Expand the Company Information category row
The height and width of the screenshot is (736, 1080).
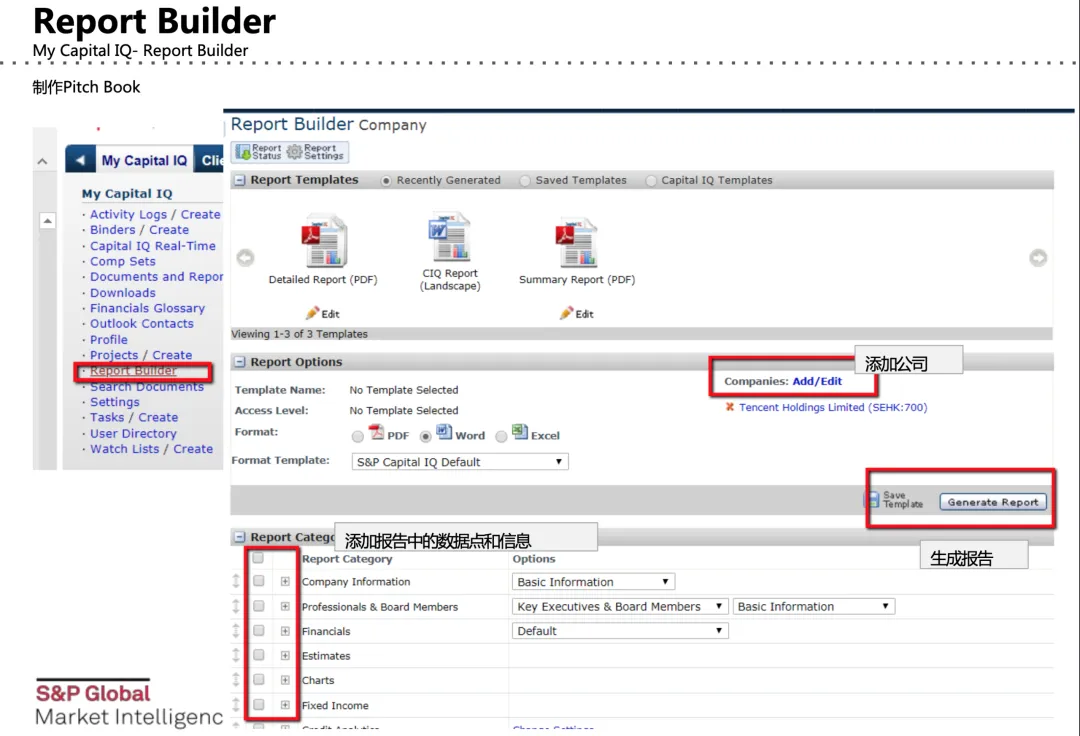click(x=285, y=582)
